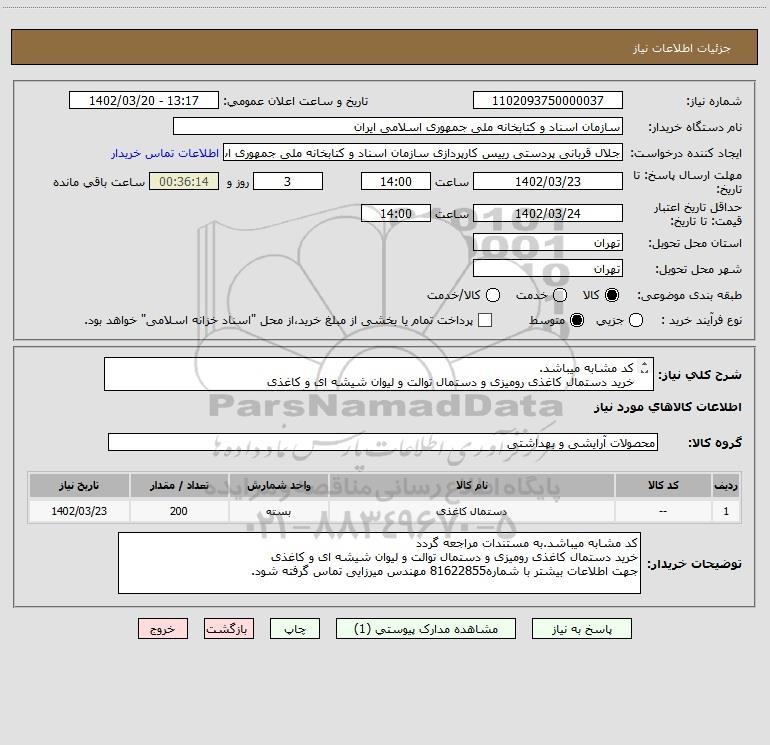Click the announcement date field 1402/03/20 - 13:17
The width and height of the screenshot is (770, 745).
(143, 101)
